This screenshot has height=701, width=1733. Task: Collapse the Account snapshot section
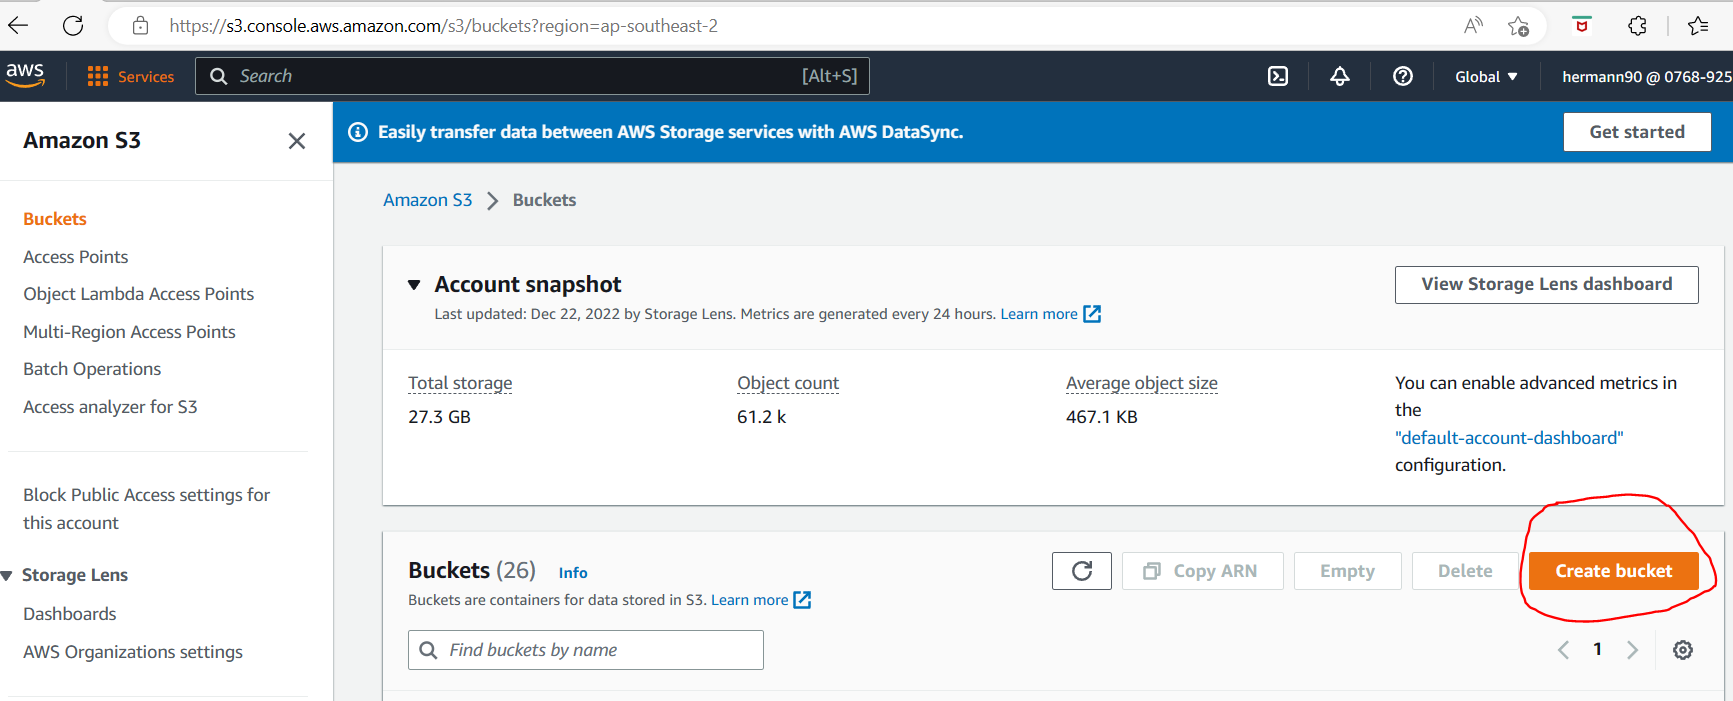[414, 285]
